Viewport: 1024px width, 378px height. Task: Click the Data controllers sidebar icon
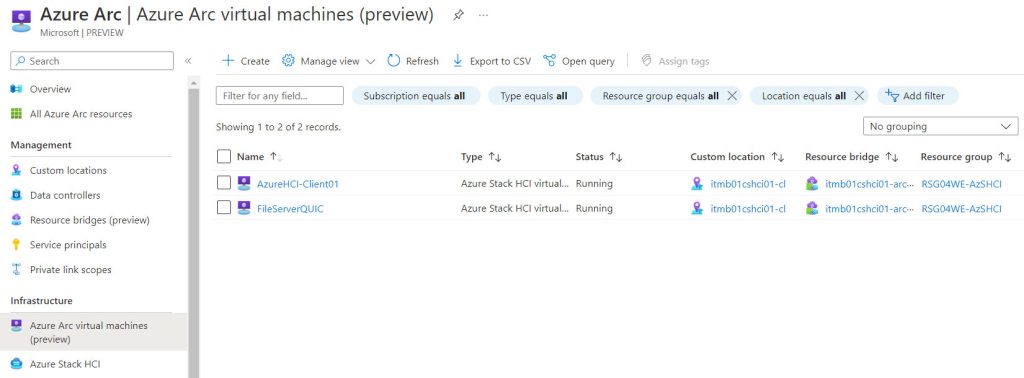pos(17,195)
